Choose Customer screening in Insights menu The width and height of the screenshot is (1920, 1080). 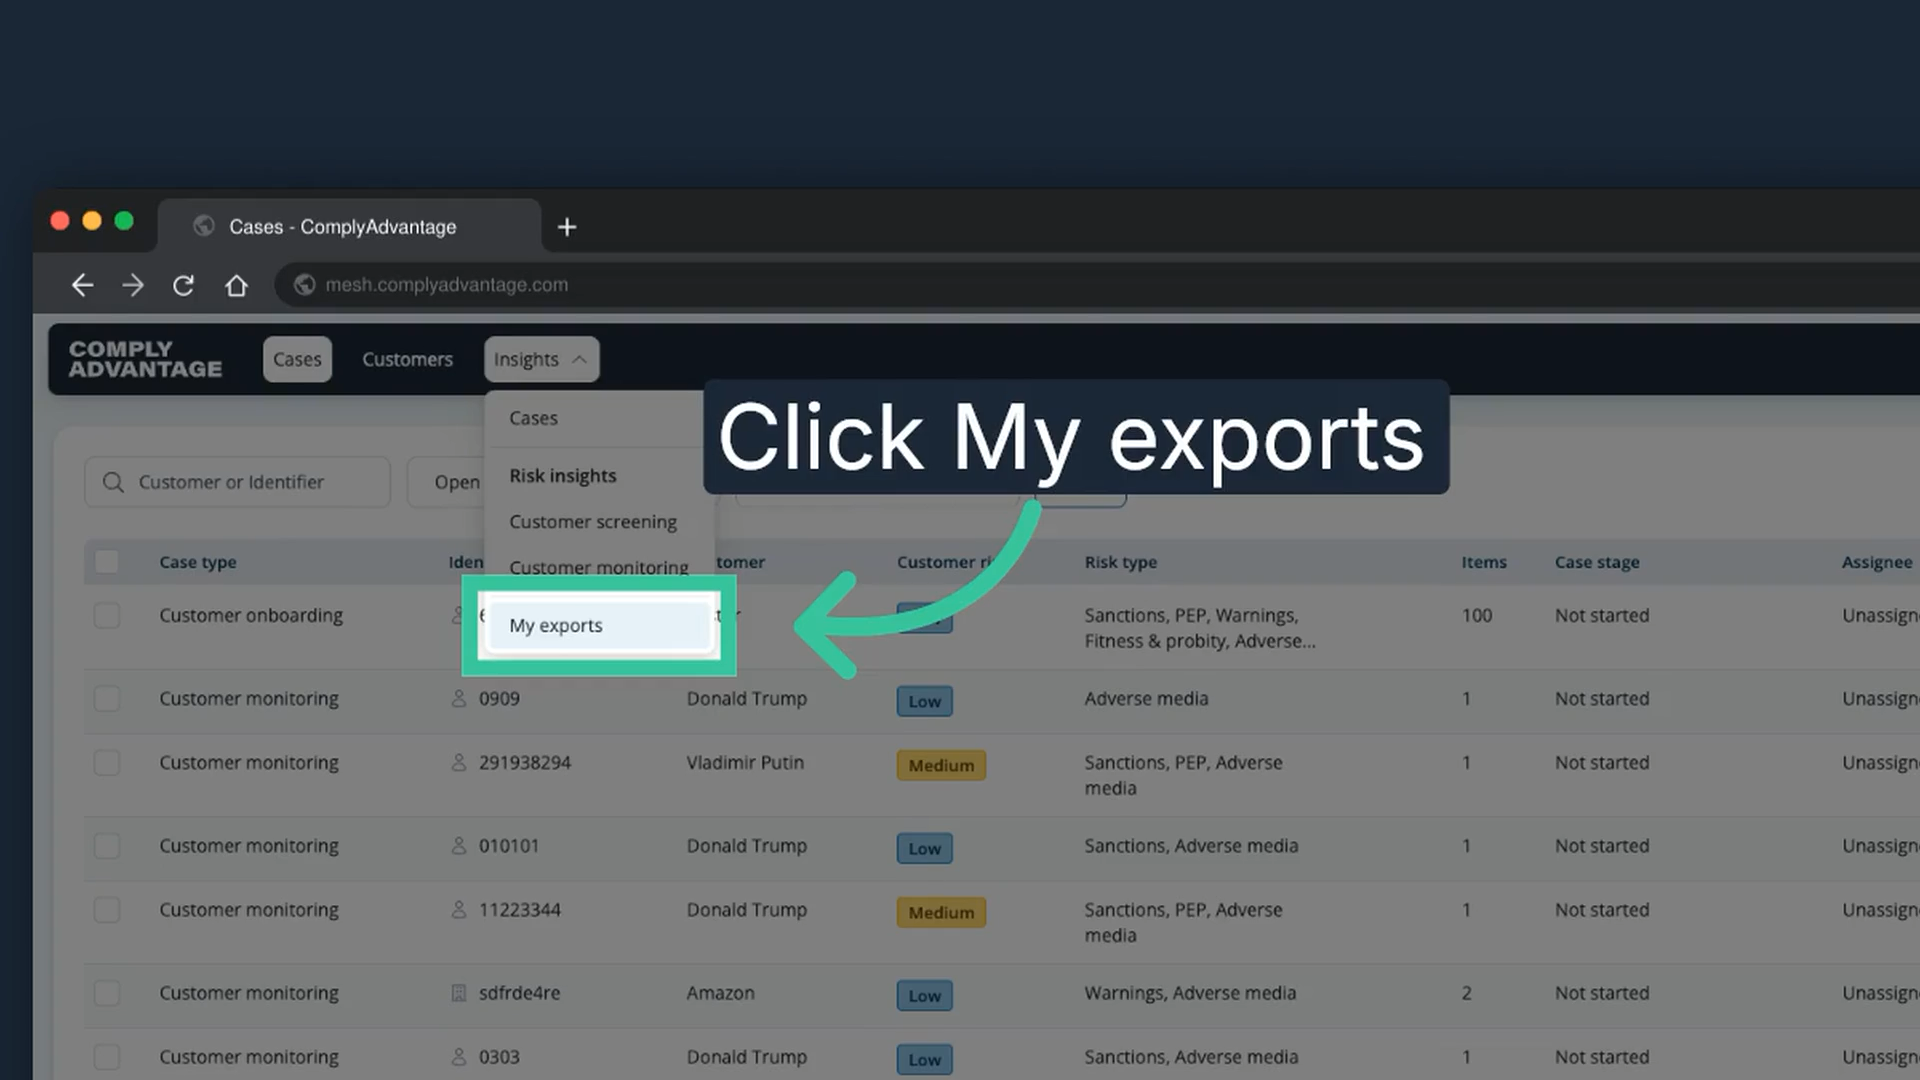click(x=593, y=522)
